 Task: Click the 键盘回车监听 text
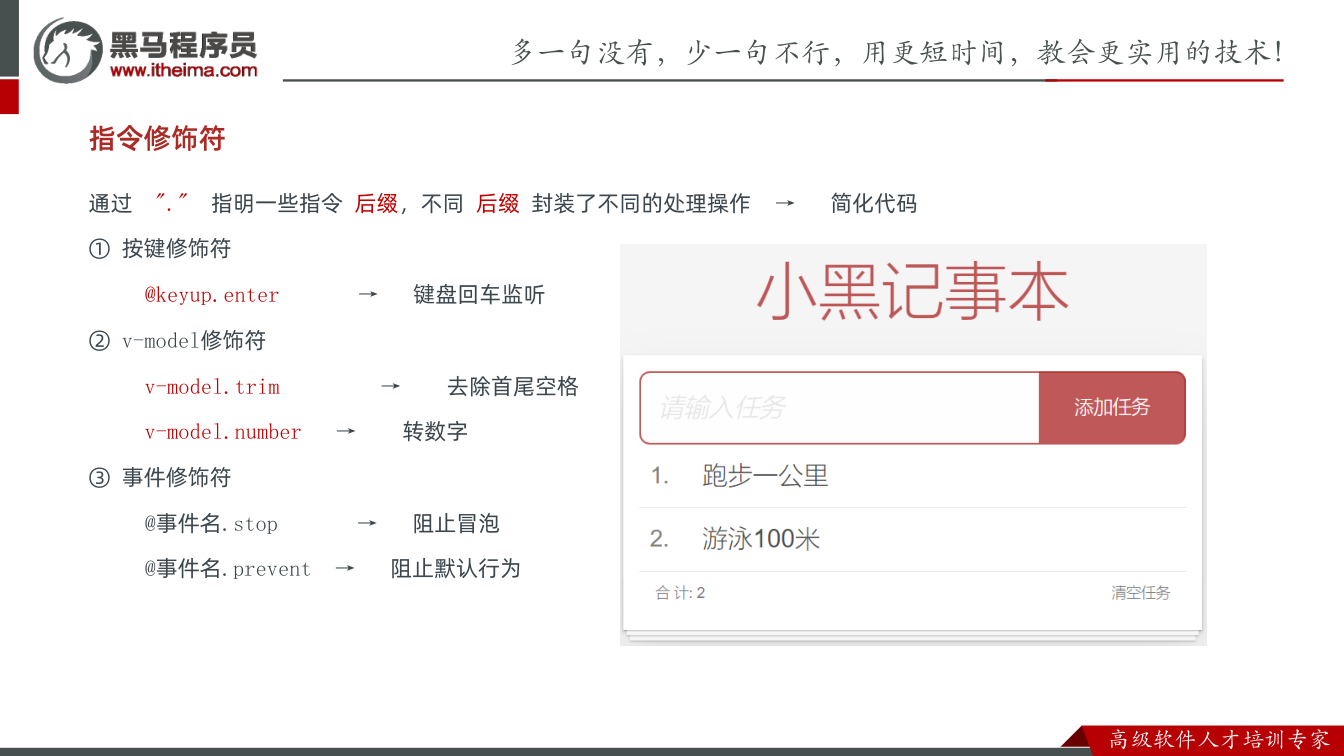[479, 295]
